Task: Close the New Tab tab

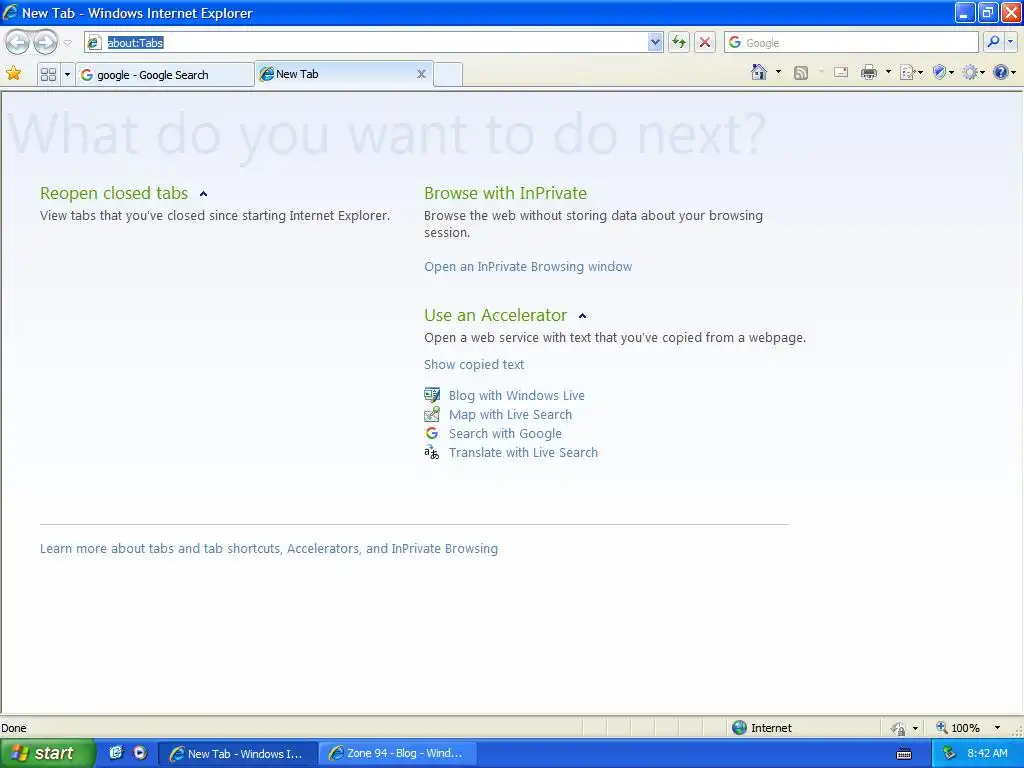Action: point(421,74)
